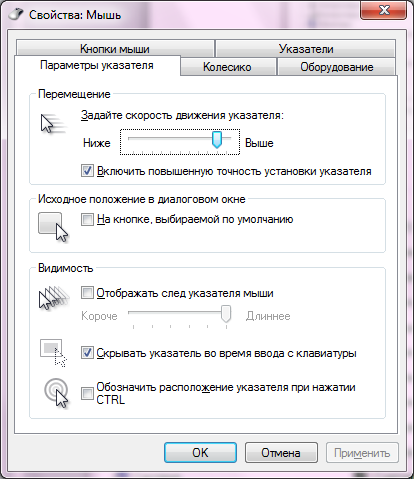Image resolution: width=414 pixels, height=479 pixels.
Task: Check 'Обозначить расположение указателя при нажатии CTRL'
Action: click(x=87, y=393)
